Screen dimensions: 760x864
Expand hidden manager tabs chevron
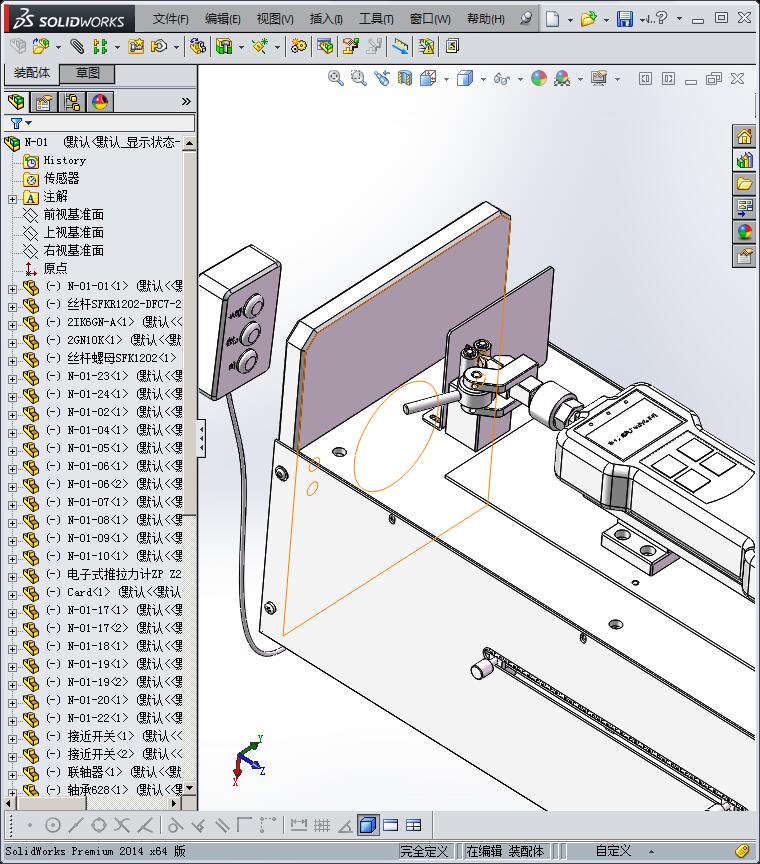[x=186, y=101]
